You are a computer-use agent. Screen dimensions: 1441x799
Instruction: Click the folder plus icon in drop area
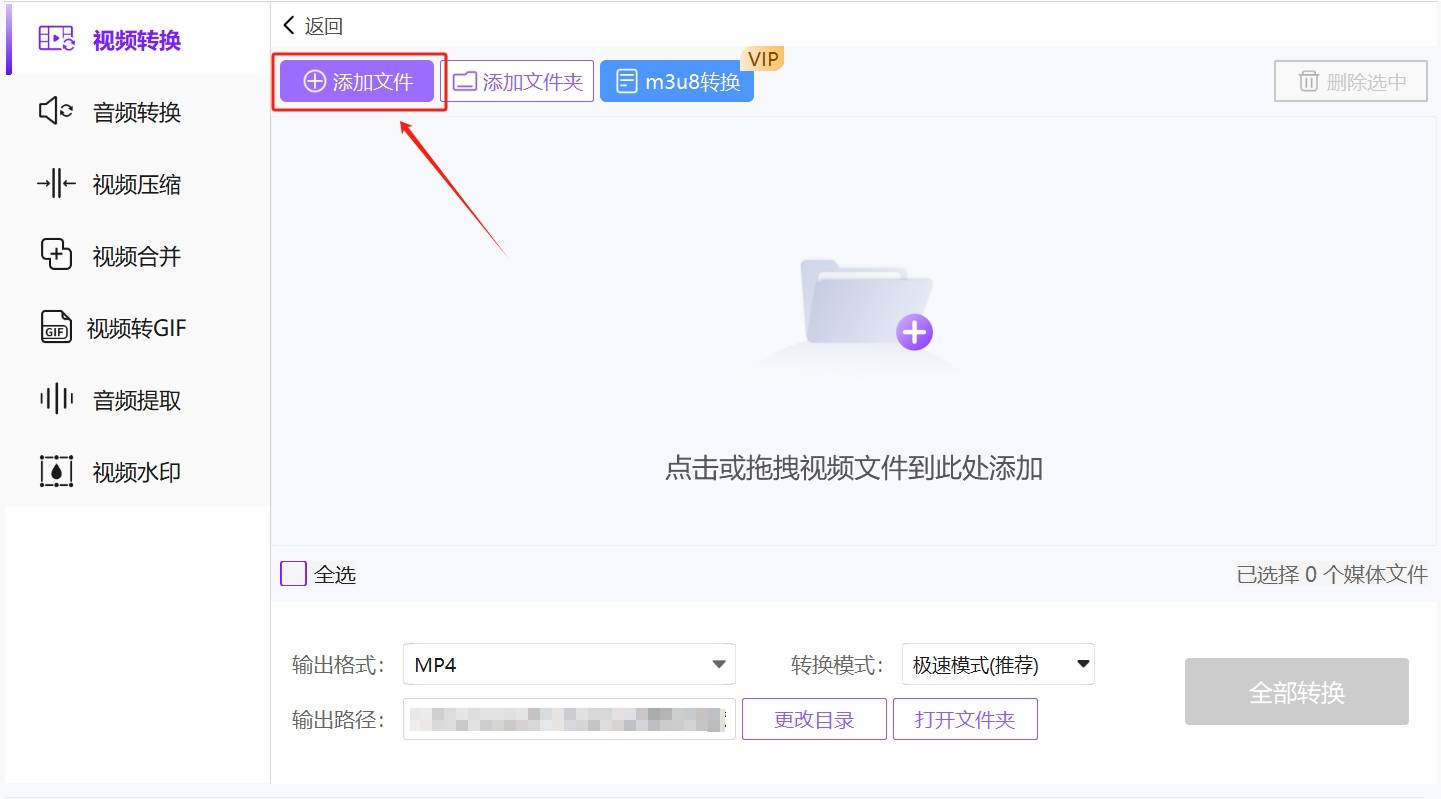point(866,305)
